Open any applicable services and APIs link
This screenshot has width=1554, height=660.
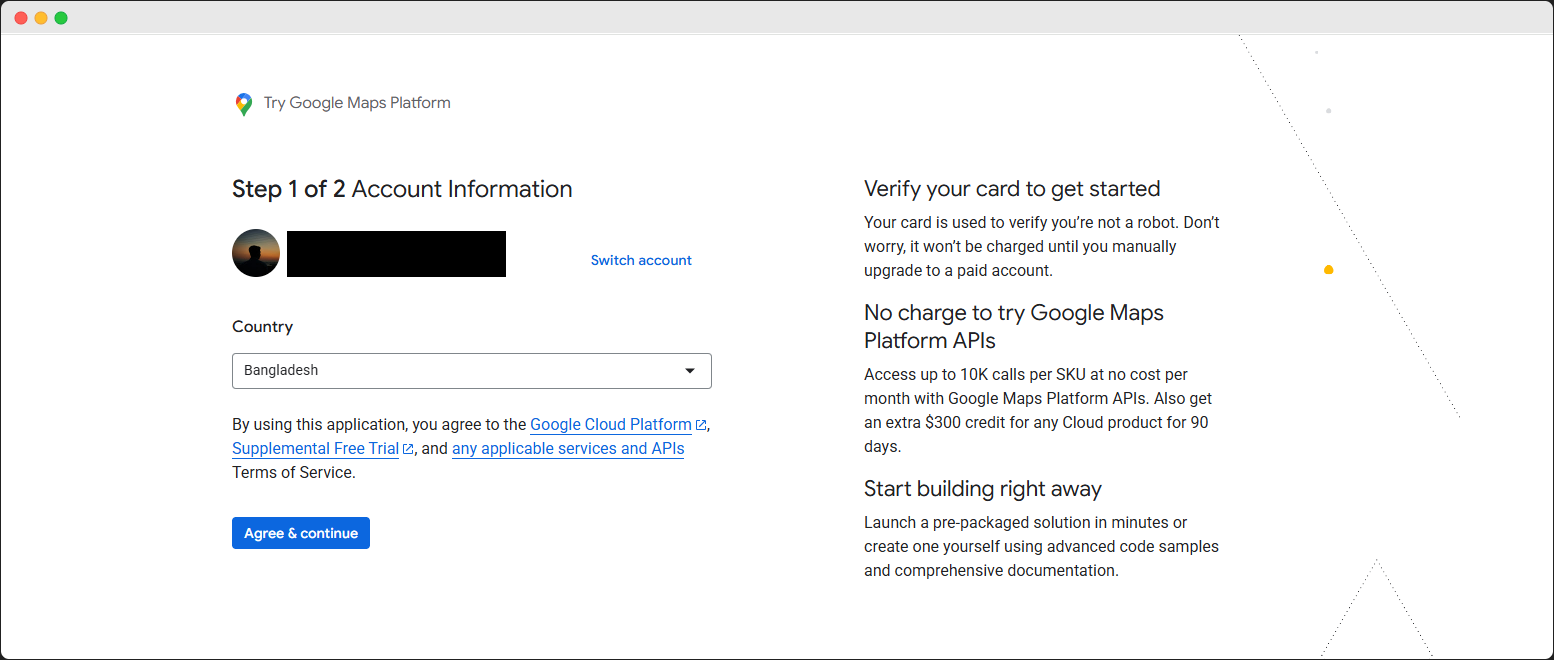[568, 448]
